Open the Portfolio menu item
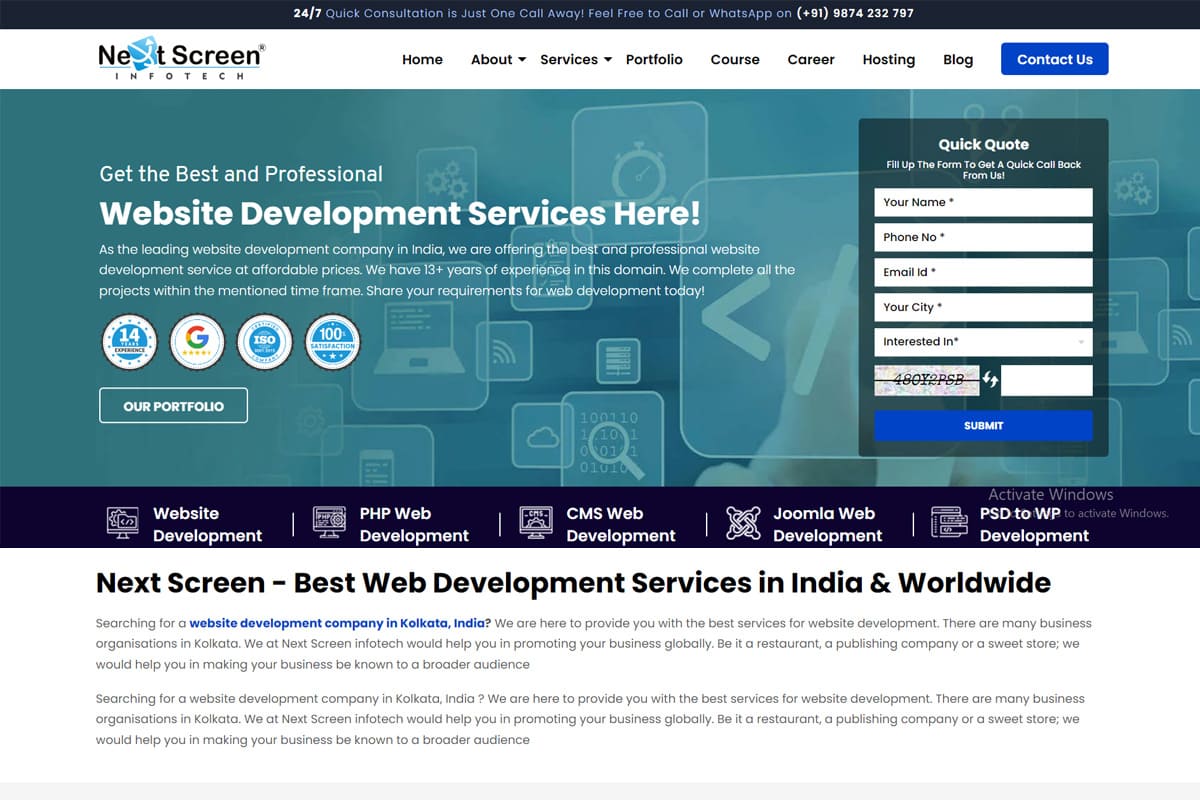The image size is (1200, 800). pyautogui.click(x=654, y=59)
